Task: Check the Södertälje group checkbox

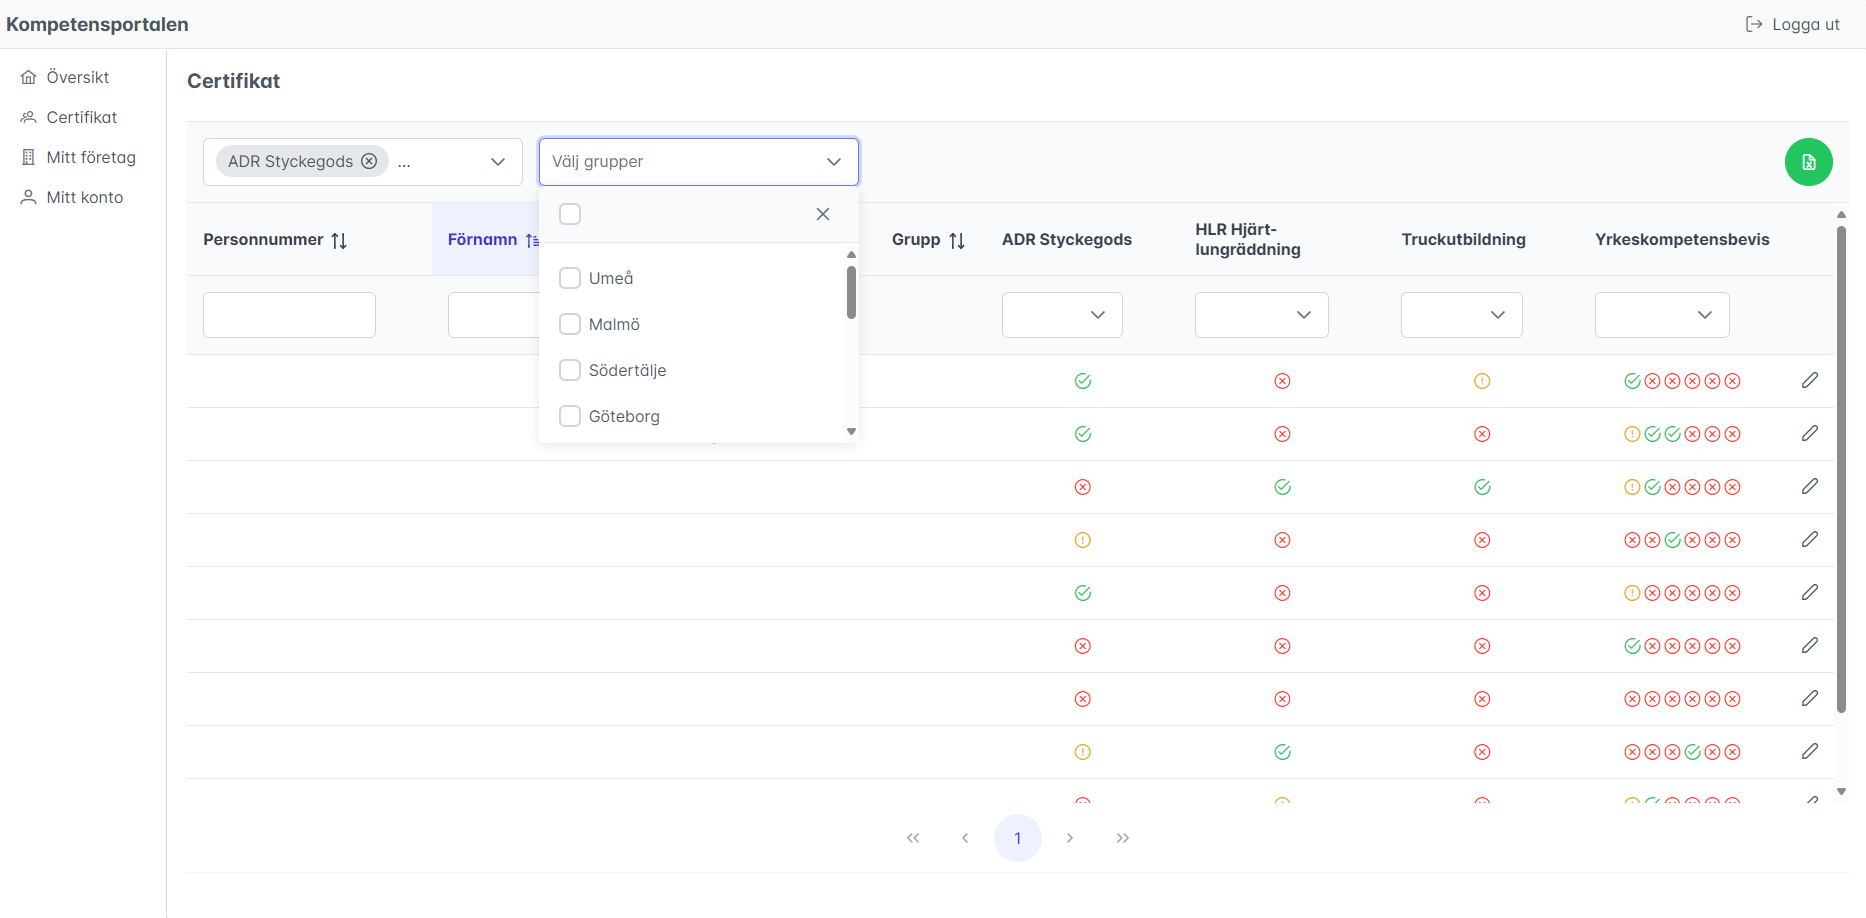Action: click(570, 370)
